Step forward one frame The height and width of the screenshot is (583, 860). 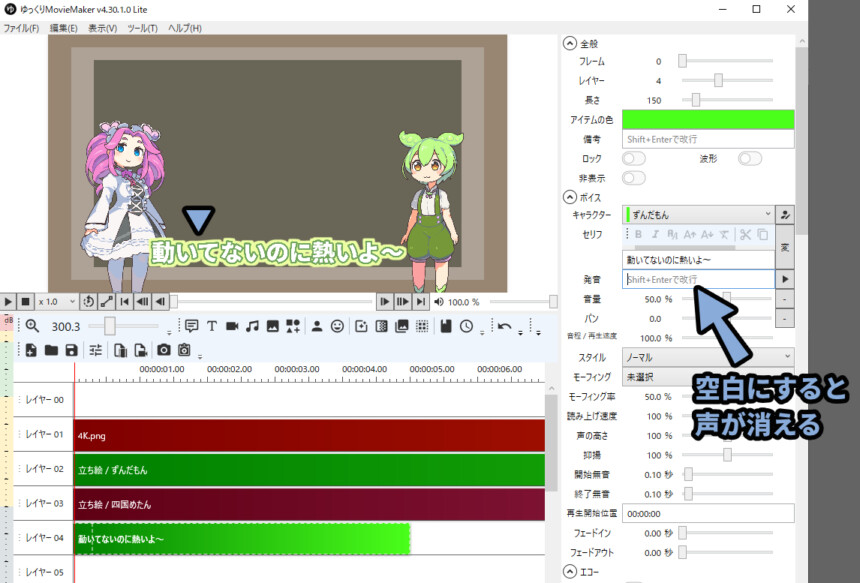(x=384, y=302)
